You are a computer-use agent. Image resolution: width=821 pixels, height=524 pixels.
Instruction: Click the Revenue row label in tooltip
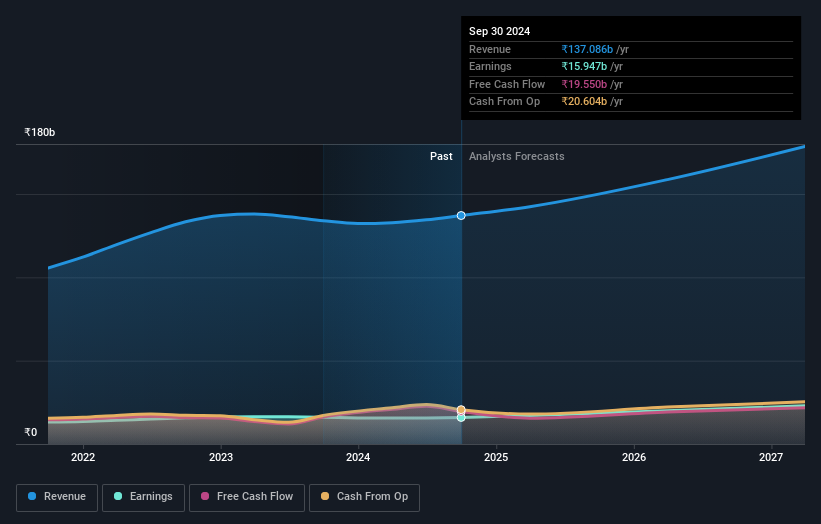click(x=490, y=49)
